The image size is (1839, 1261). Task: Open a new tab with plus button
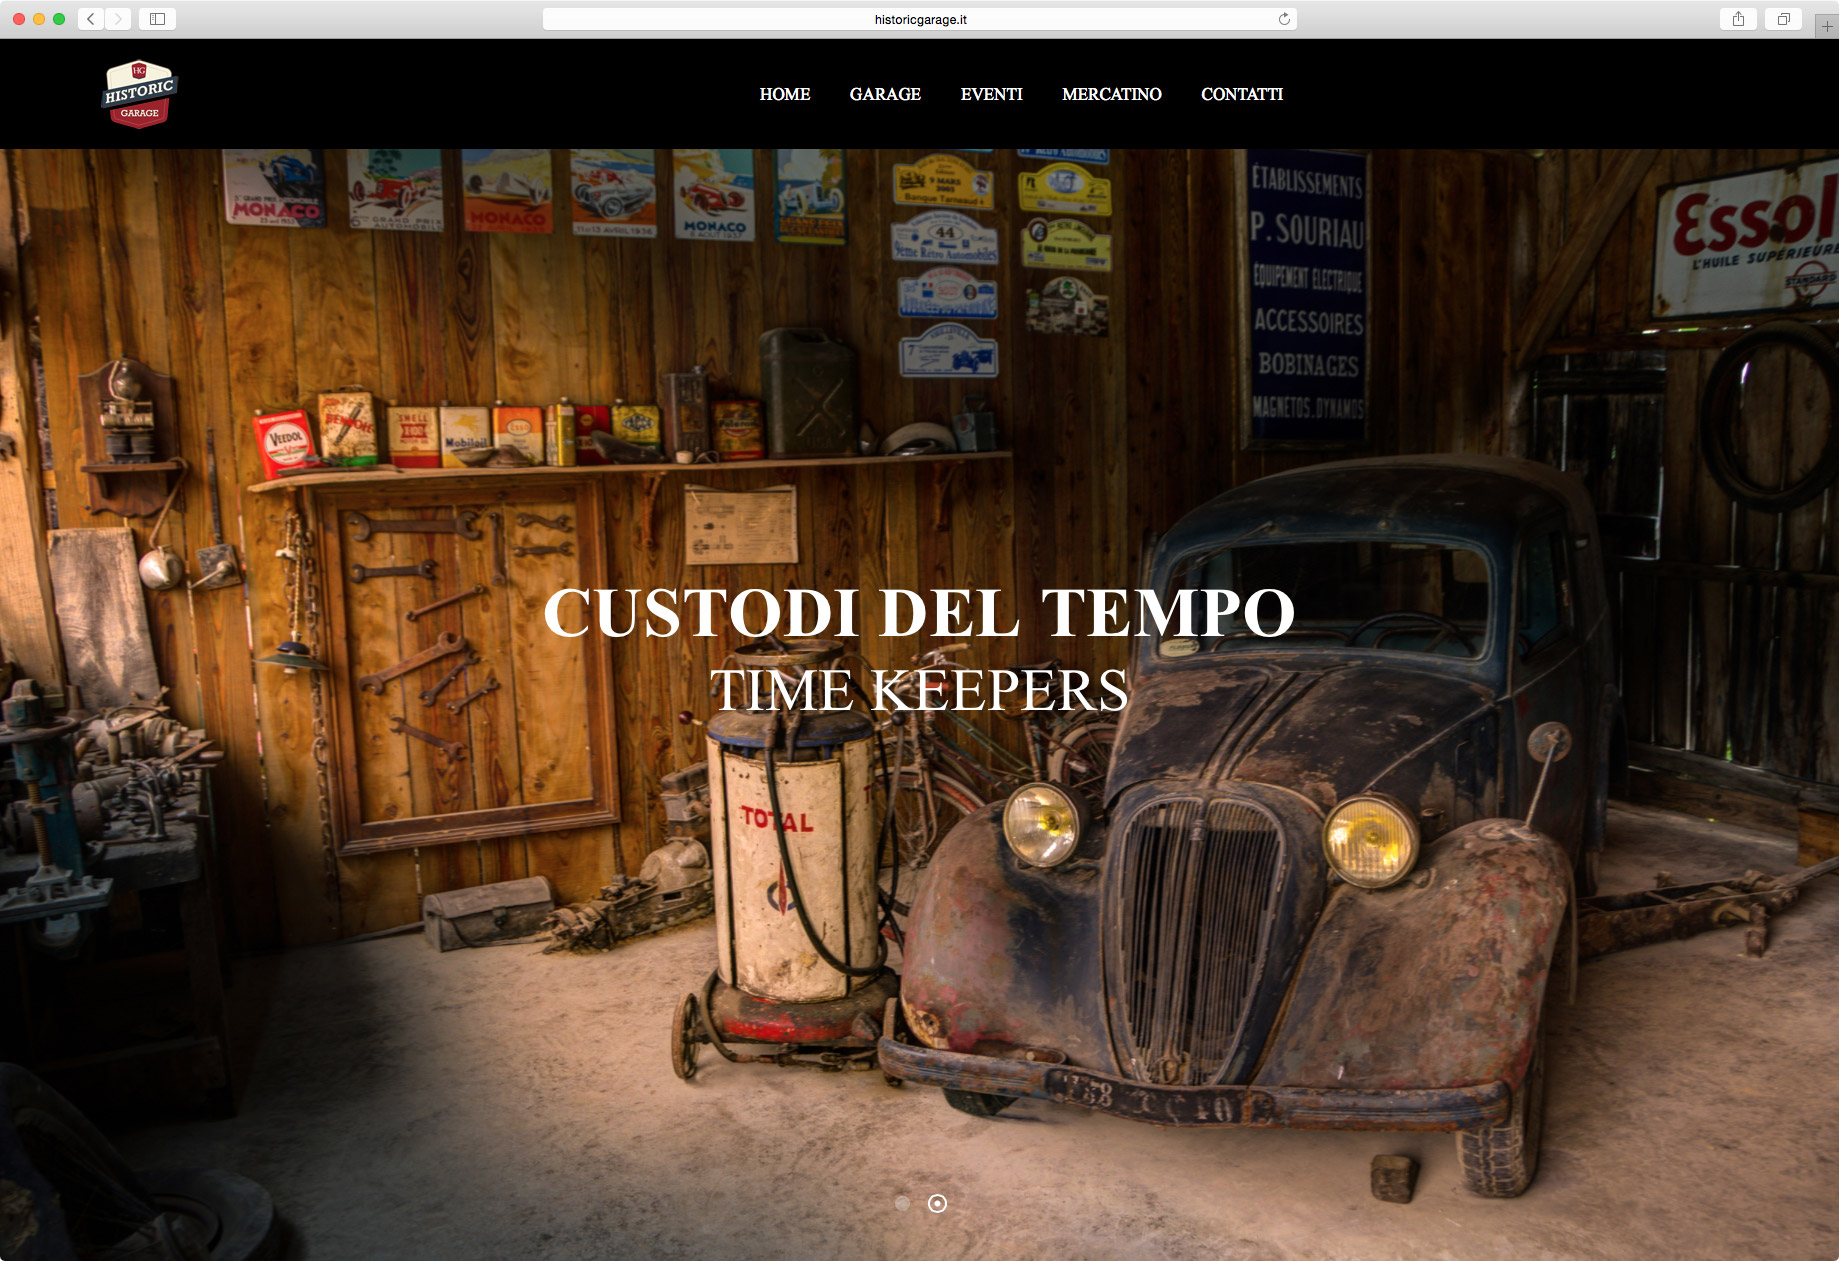pyautogui.click(x=1826, y=26)
